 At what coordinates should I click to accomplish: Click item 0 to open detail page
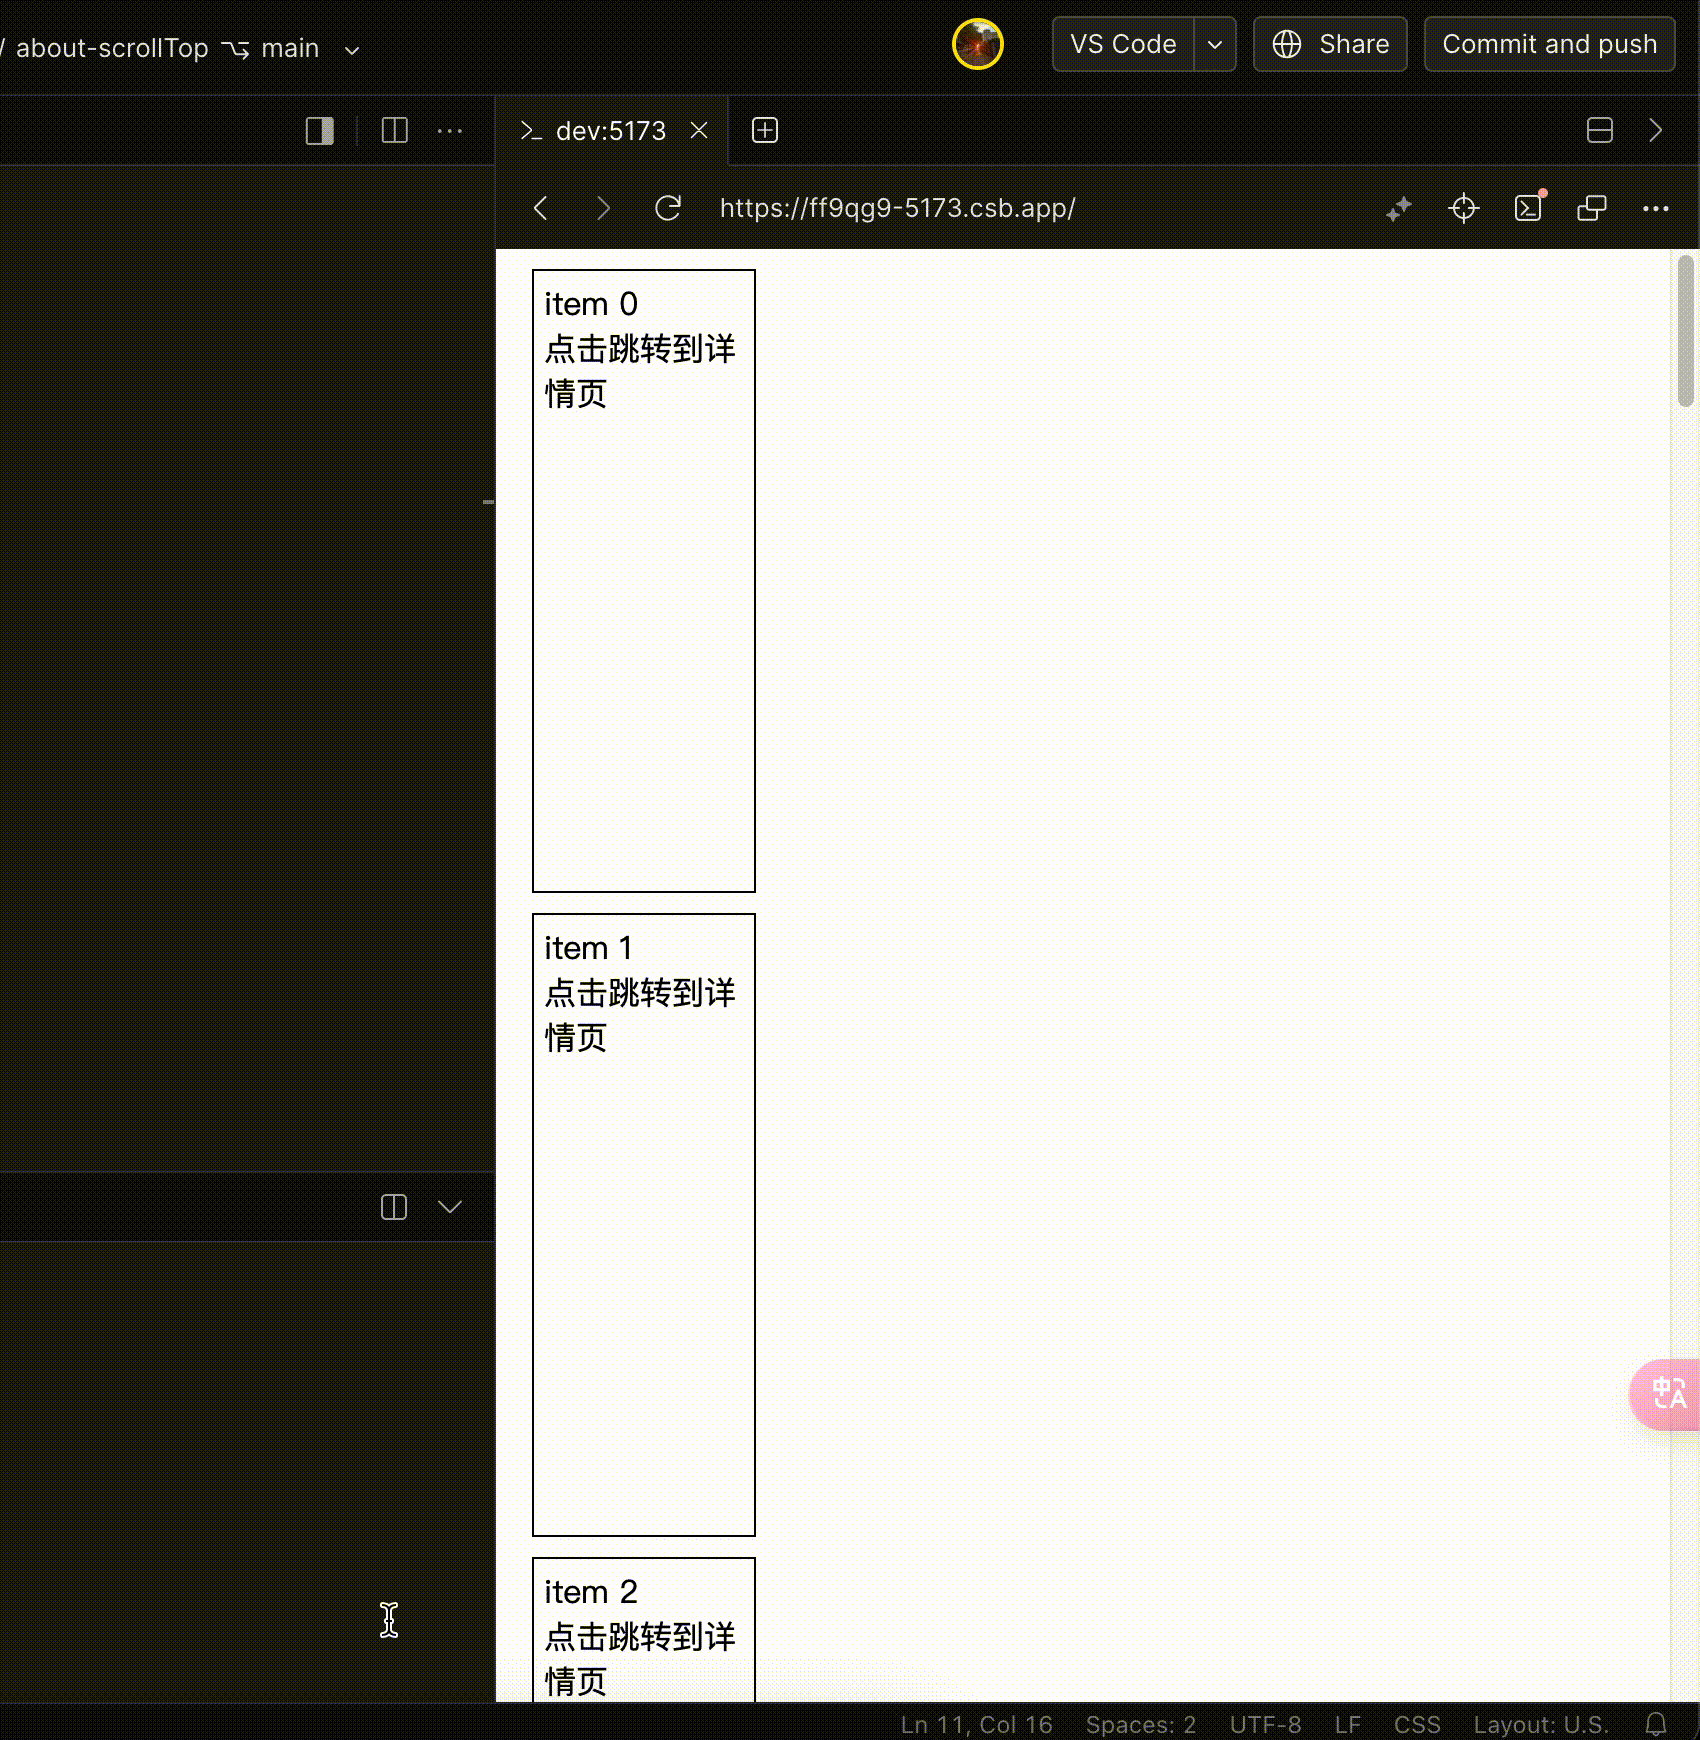[643, 580]
